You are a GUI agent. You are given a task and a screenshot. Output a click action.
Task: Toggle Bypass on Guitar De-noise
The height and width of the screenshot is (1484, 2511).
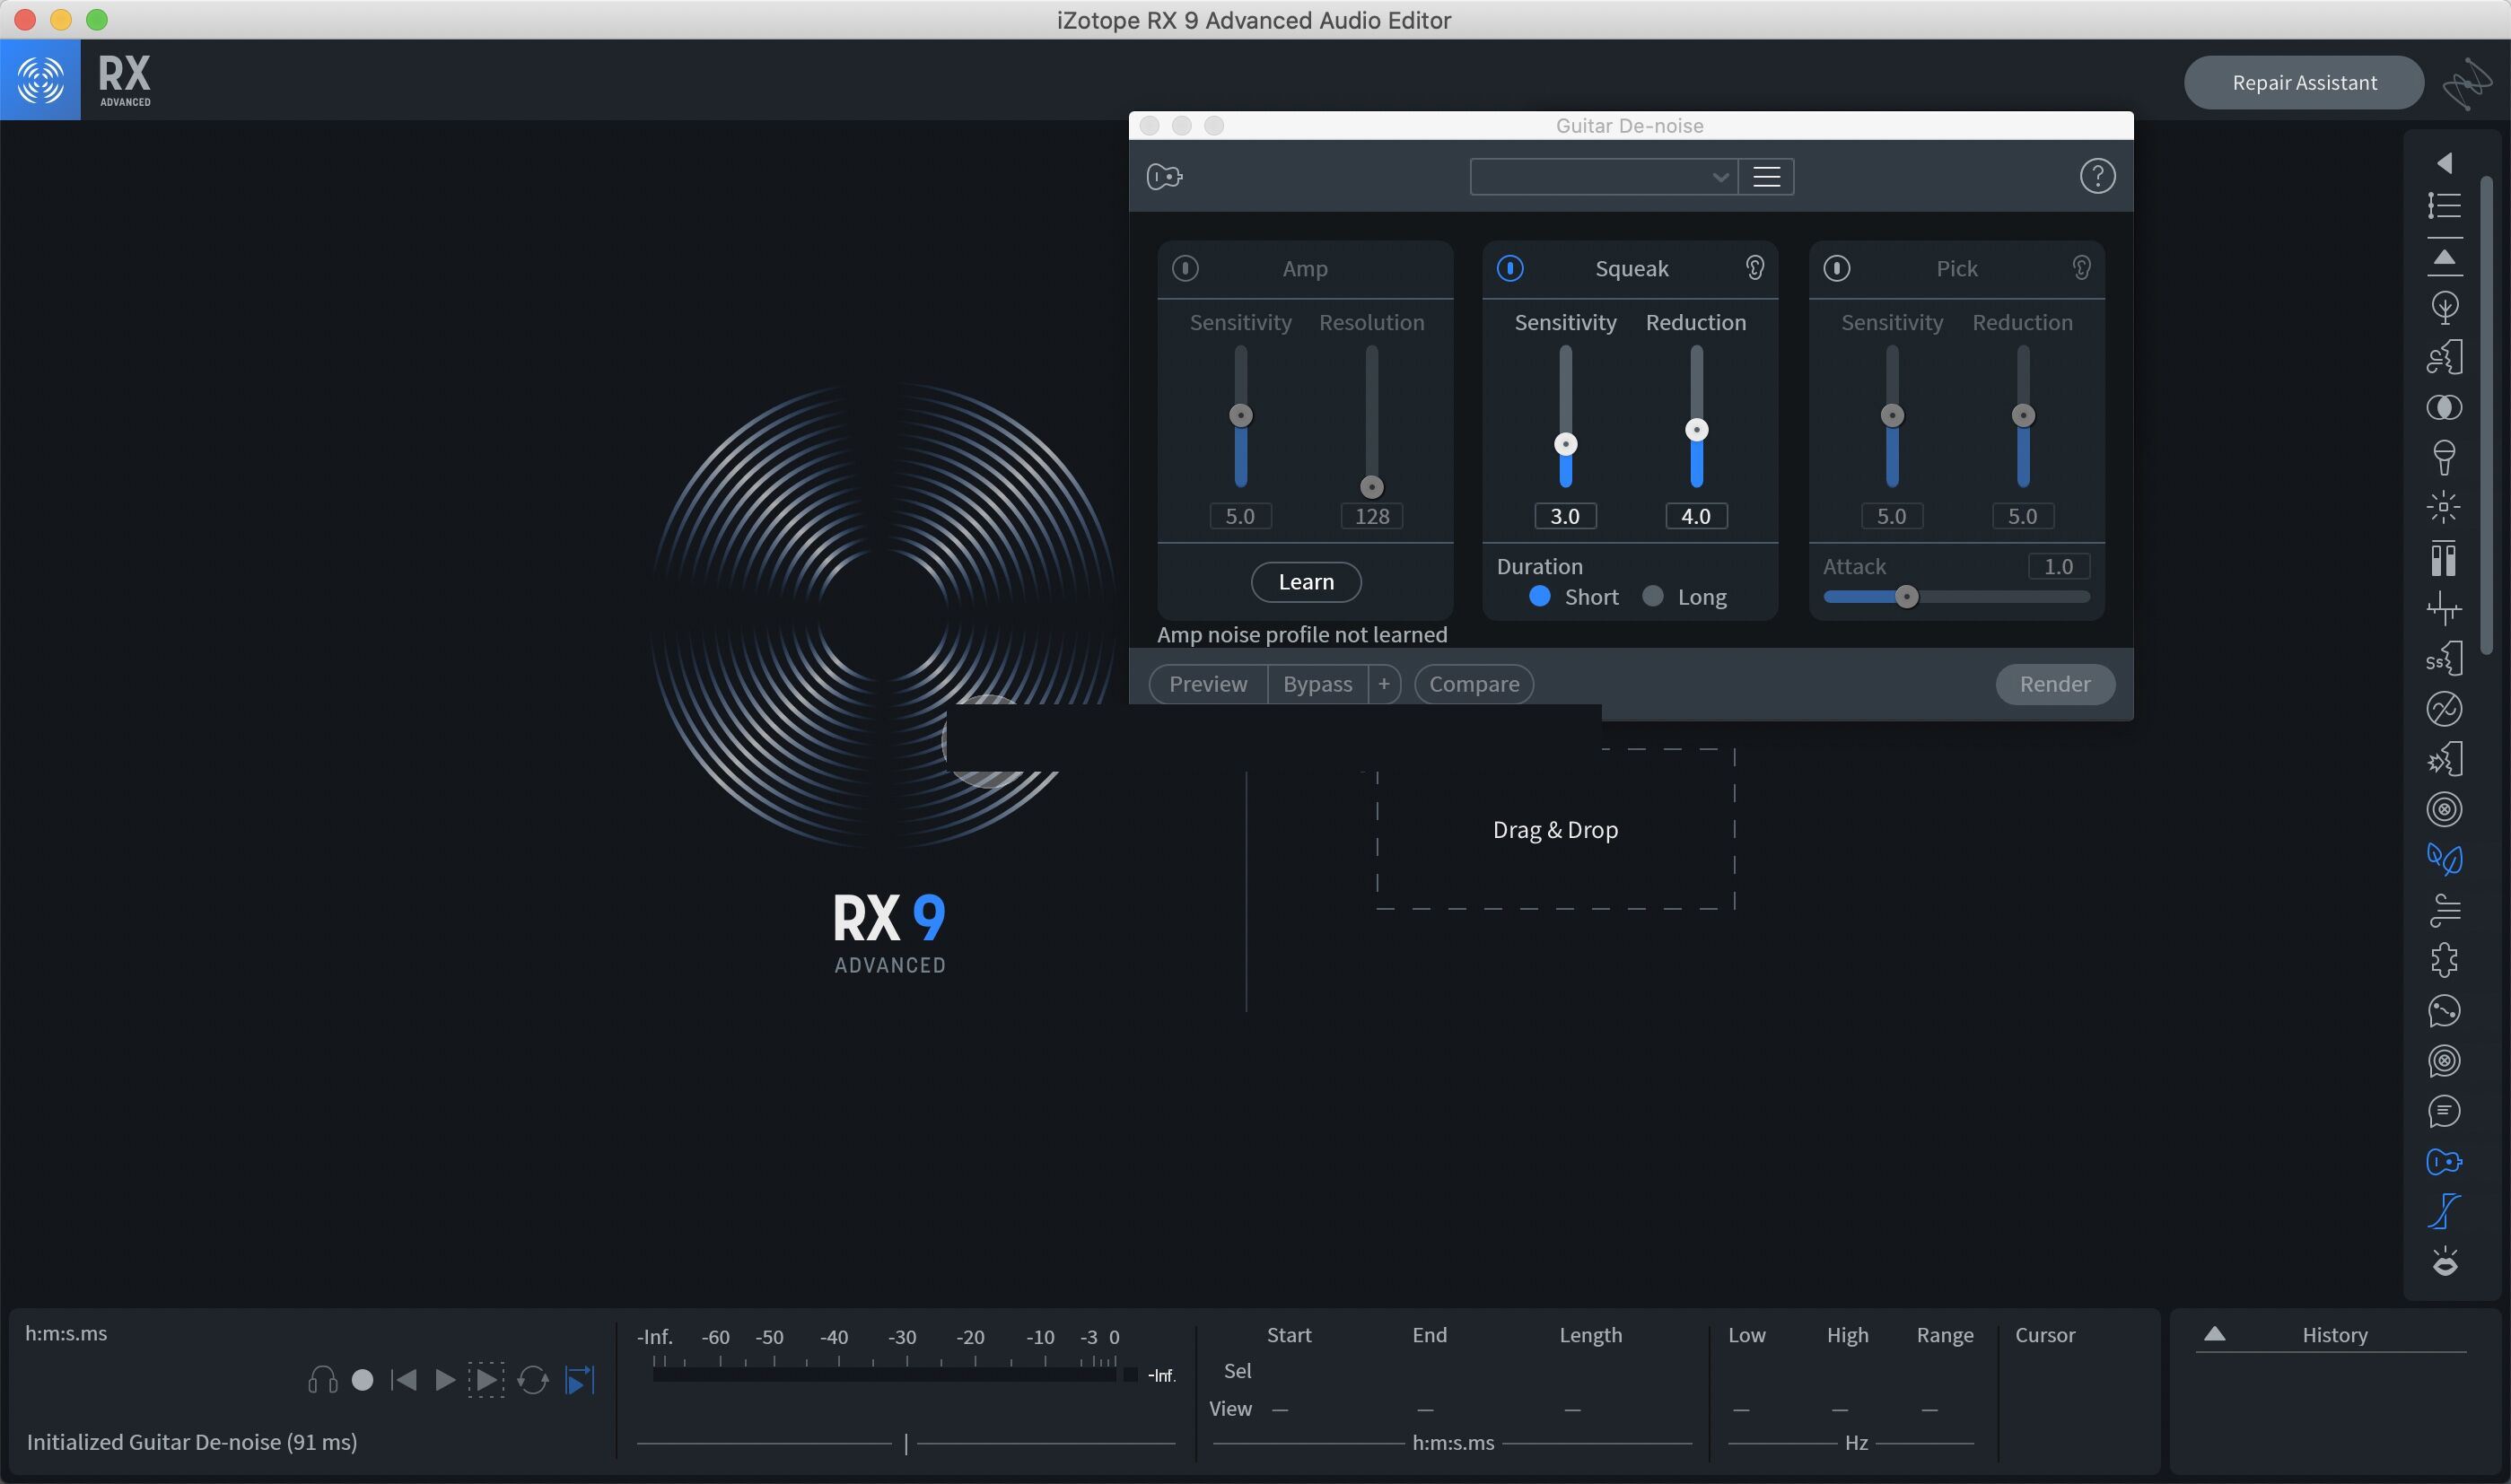1317,684
